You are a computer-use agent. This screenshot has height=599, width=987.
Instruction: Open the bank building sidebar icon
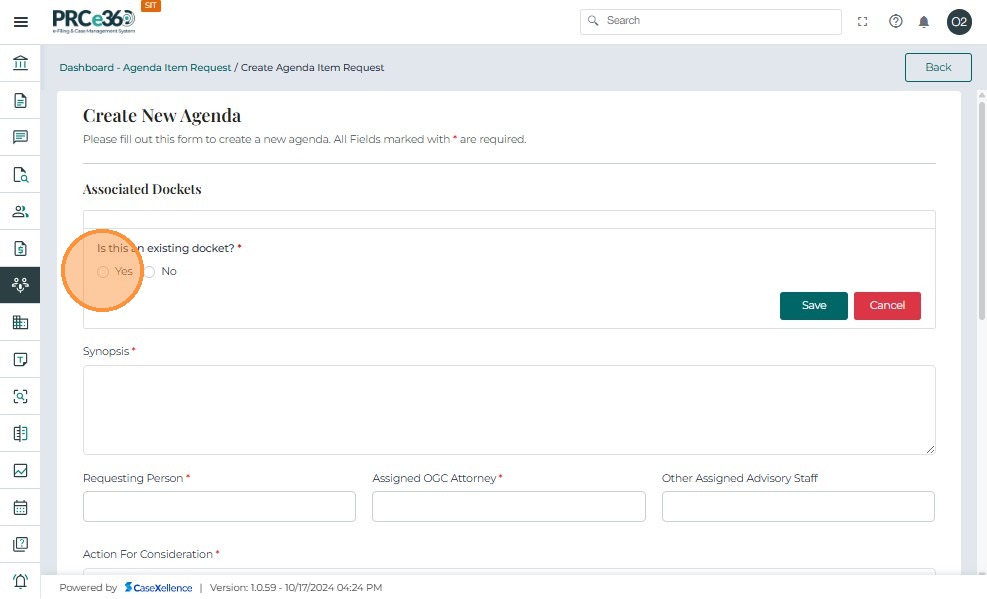tap(20, 63)
